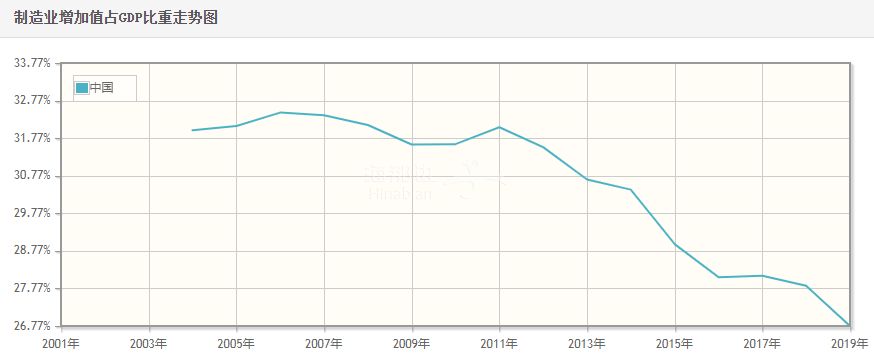Click the Hinabian watermark logo
Viewport: 874px width, 361px height.
(x=435, y=180)
